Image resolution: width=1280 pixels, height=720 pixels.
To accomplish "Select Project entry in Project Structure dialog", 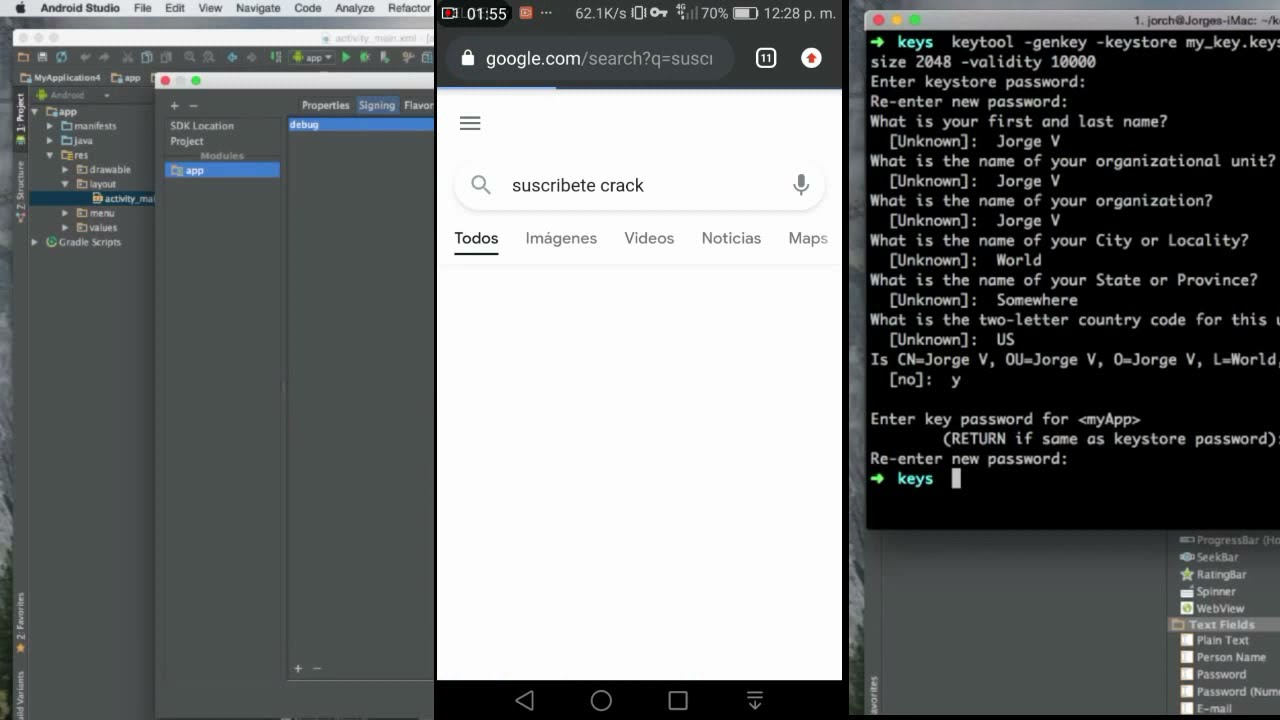I will 187,141.
